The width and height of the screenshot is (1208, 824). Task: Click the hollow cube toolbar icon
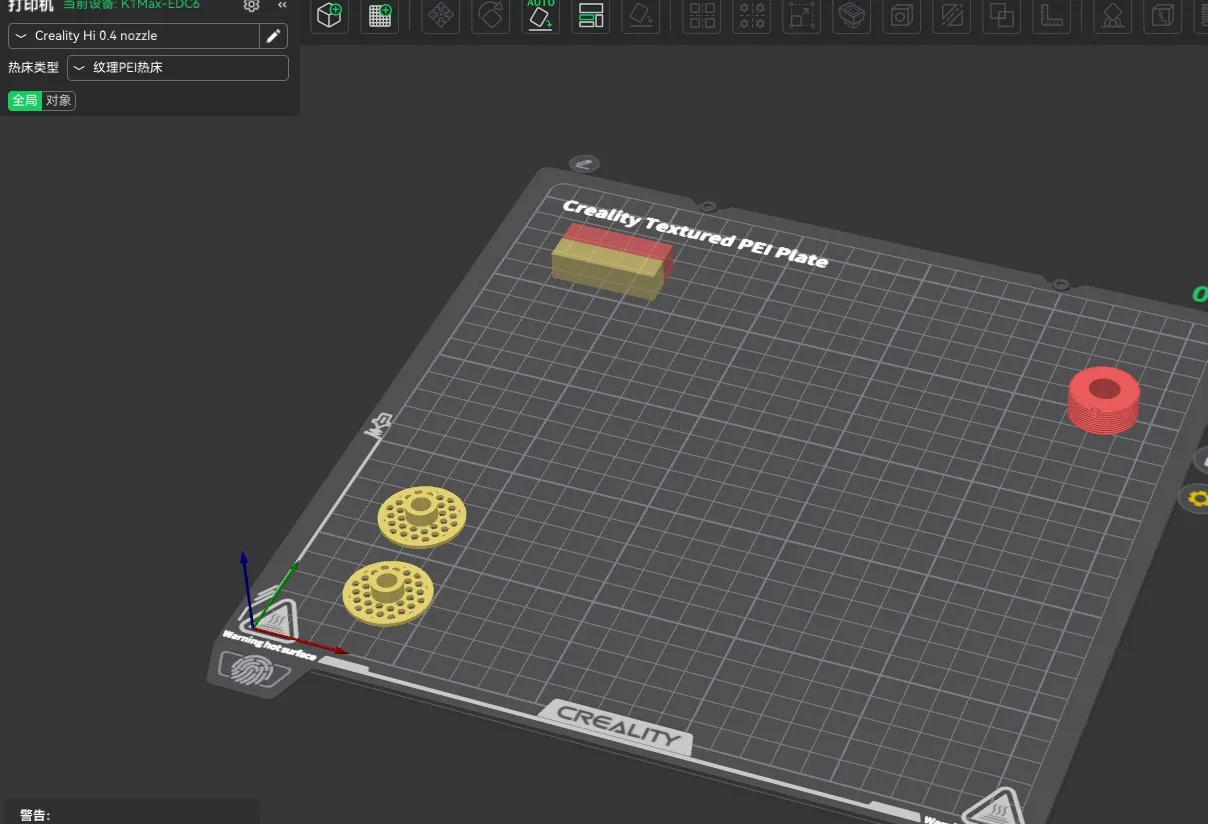(x=902, y=16)
